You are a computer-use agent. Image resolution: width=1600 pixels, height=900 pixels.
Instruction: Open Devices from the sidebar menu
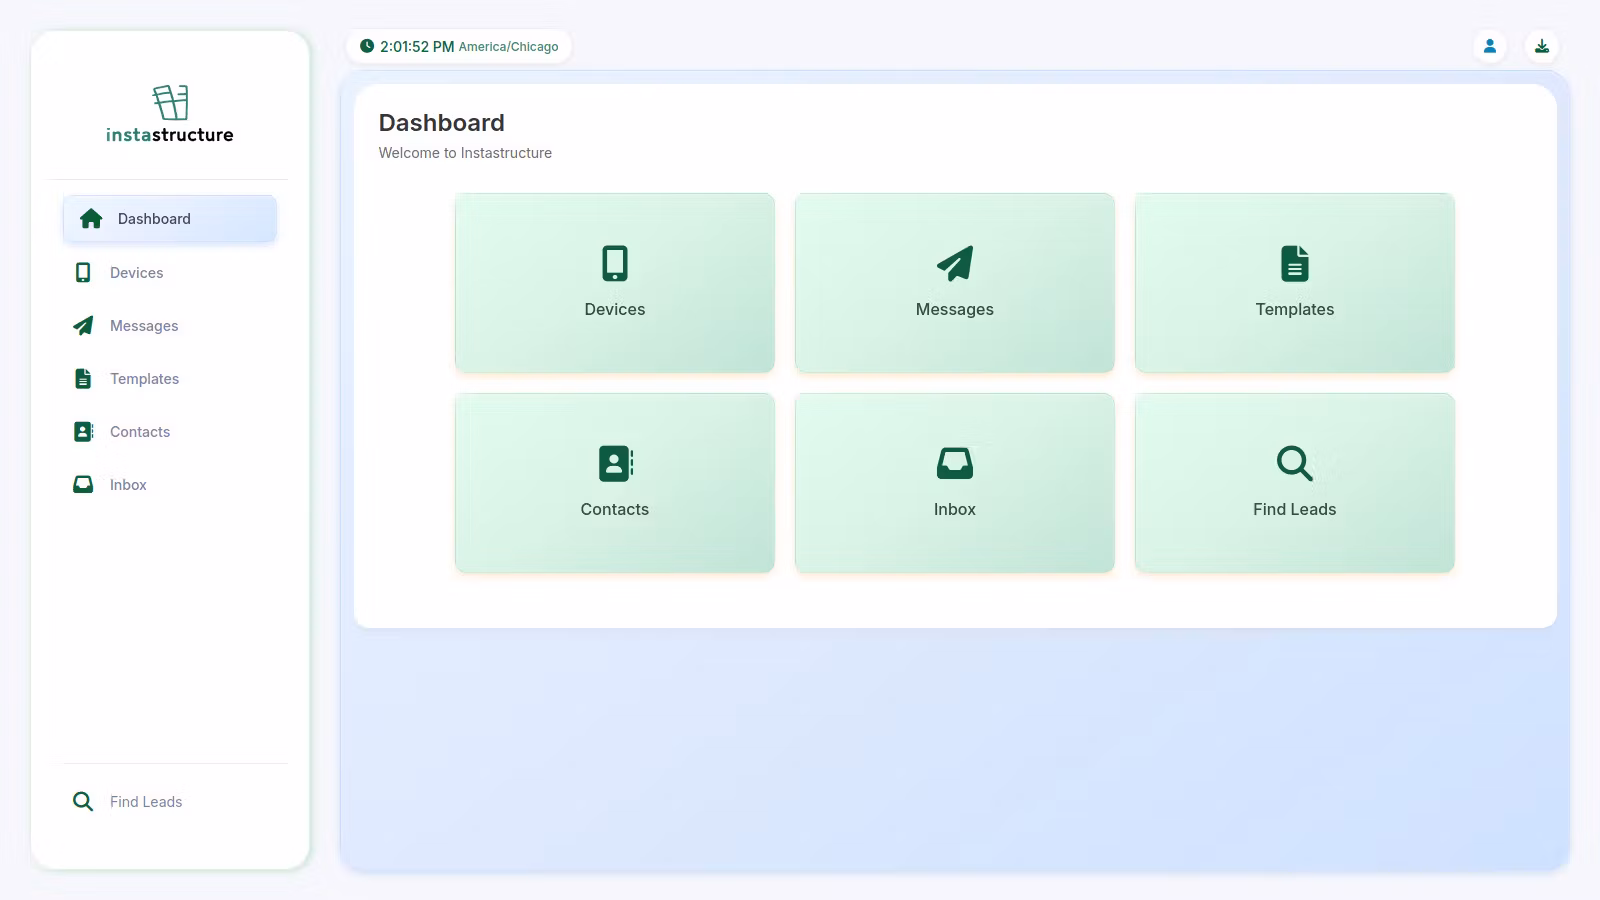coord(136,273)
